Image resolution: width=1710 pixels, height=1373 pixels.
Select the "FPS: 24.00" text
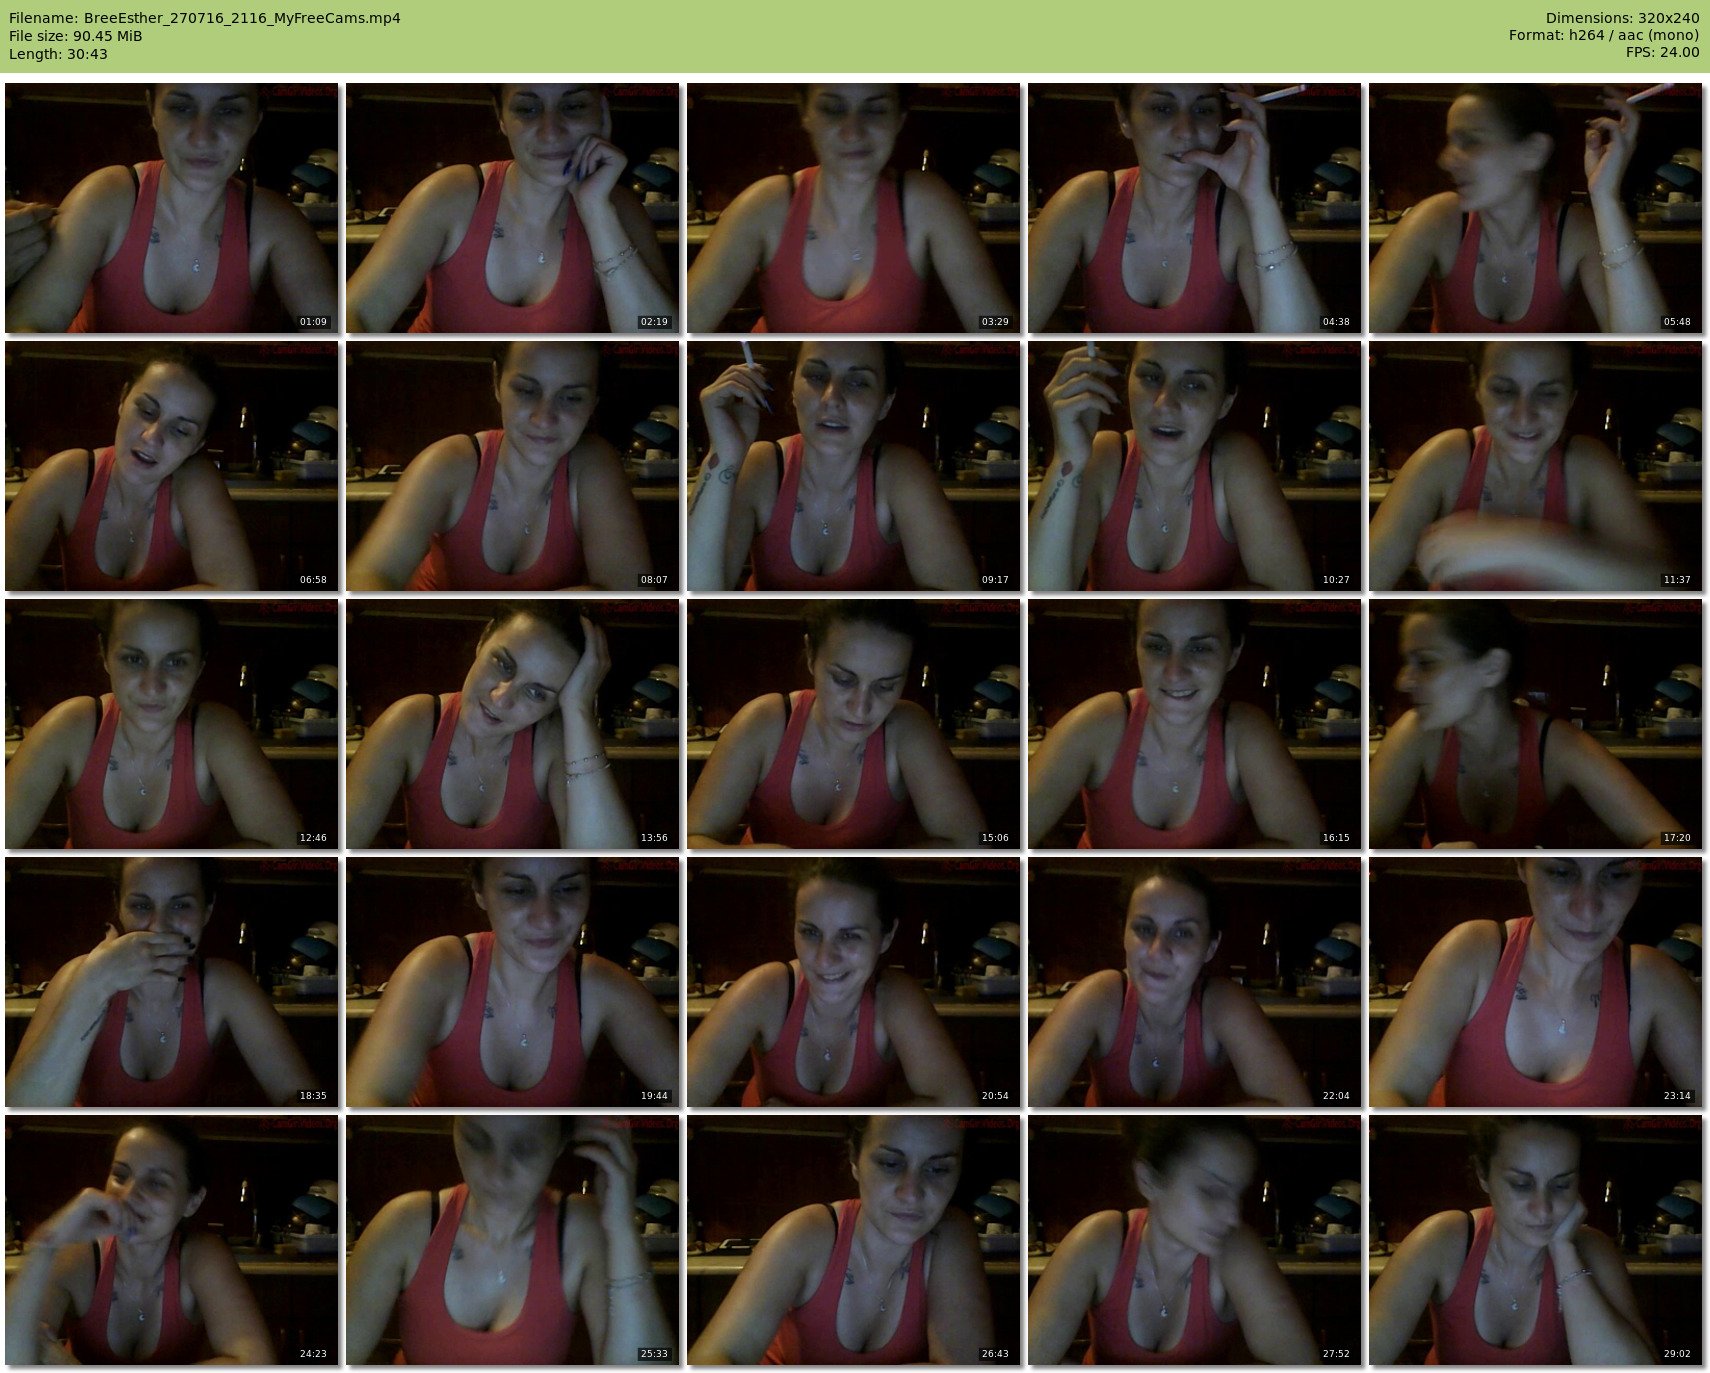coord(1662,54)
